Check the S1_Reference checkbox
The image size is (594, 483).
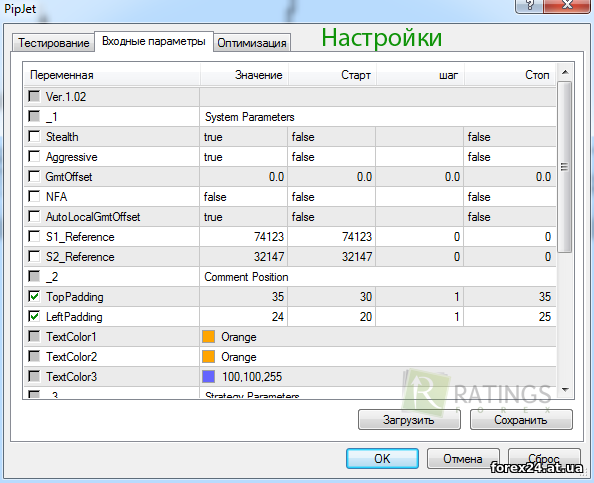coord(34,236)
